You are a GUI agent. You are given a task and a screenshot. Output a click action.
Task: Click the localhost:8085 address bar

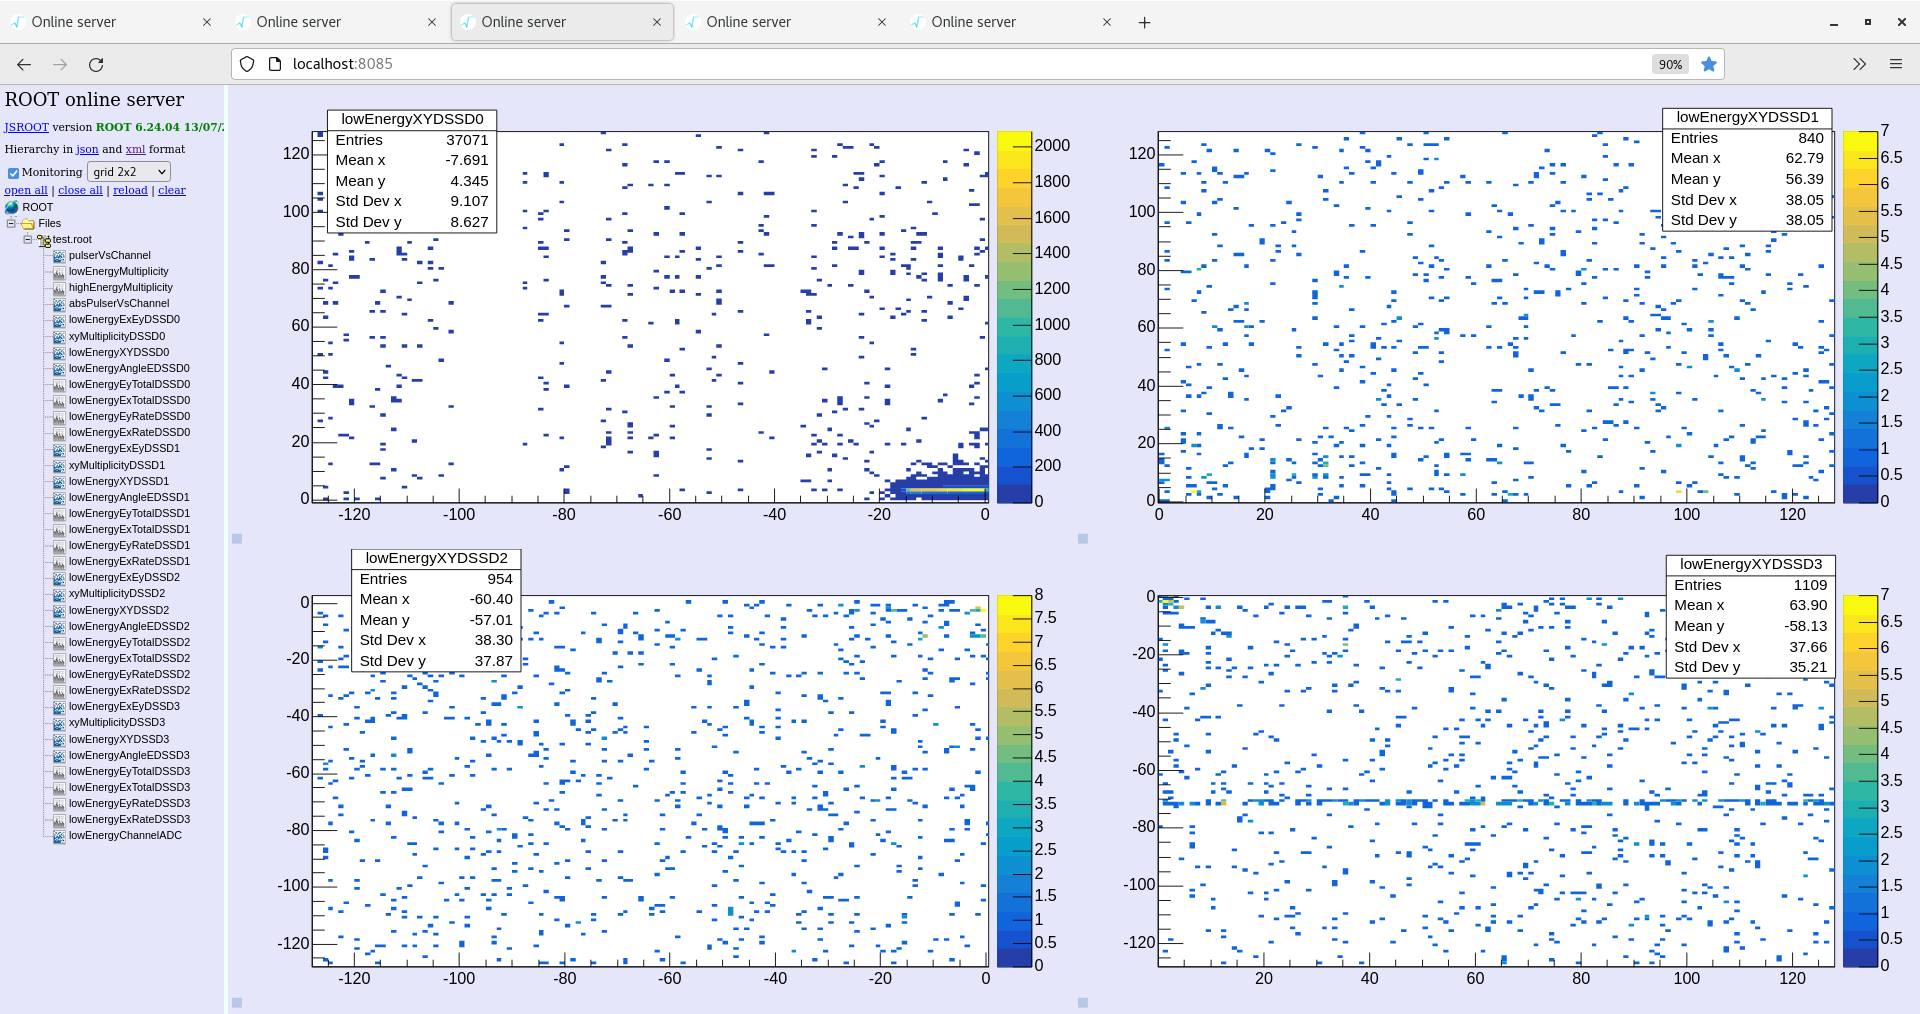click(x=900, y=64)
